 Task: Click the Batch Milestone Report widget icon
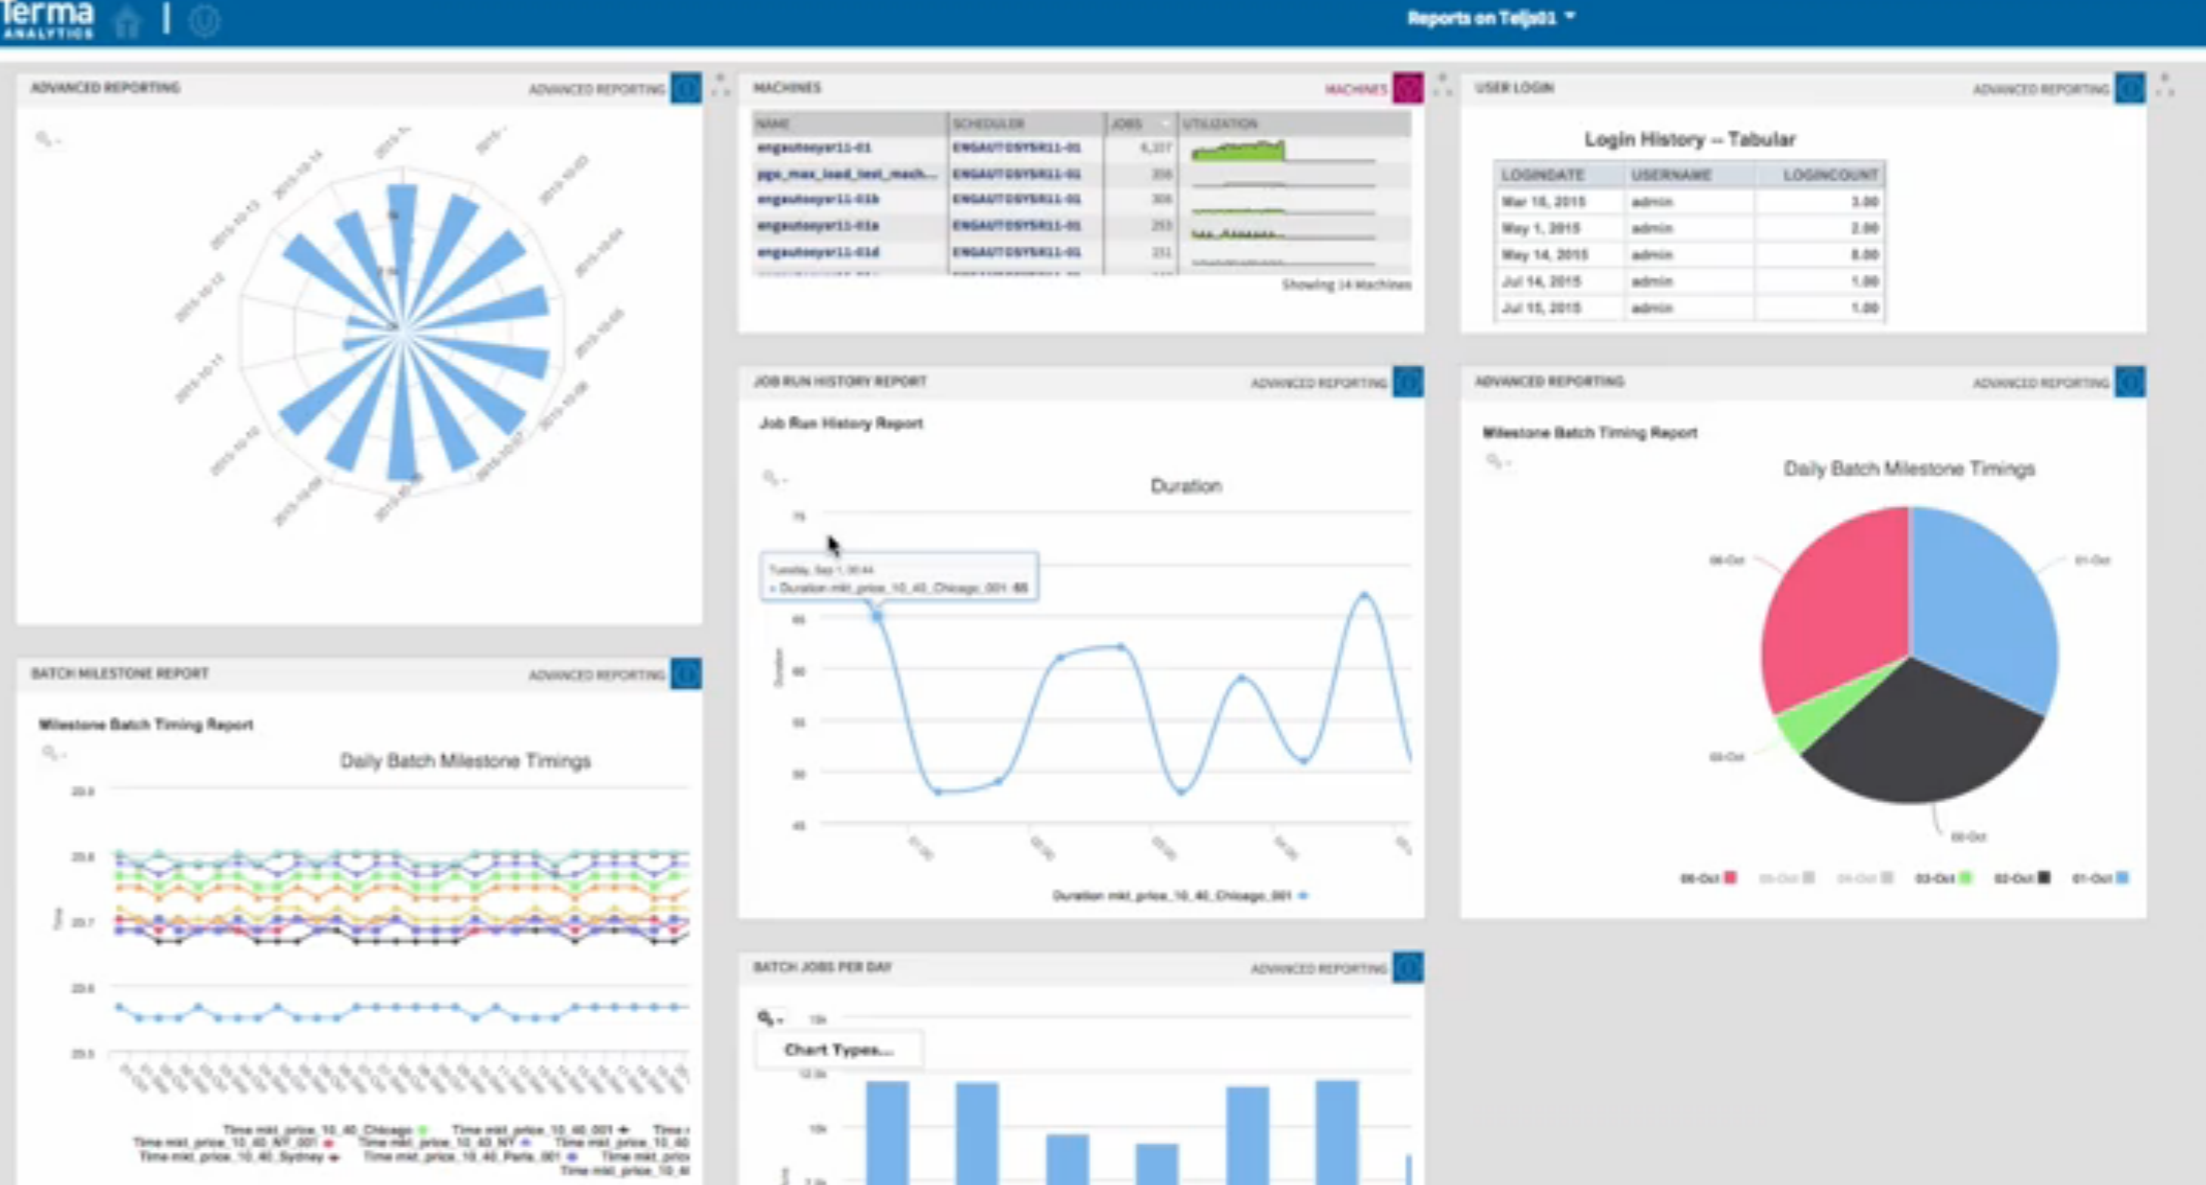[686, 674]
